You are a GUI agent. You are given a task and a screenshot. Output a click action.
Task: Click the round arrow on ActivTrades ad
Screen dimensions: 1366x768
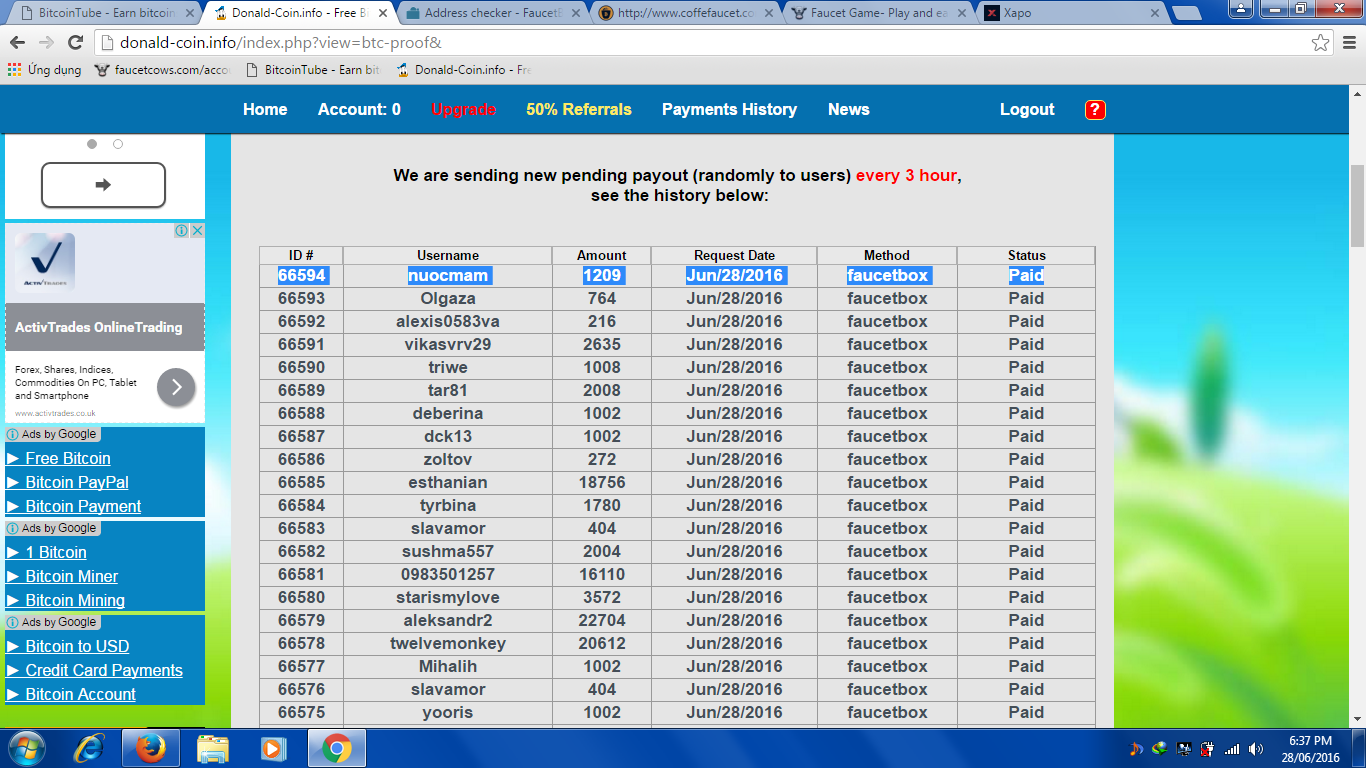pos(176,387)
